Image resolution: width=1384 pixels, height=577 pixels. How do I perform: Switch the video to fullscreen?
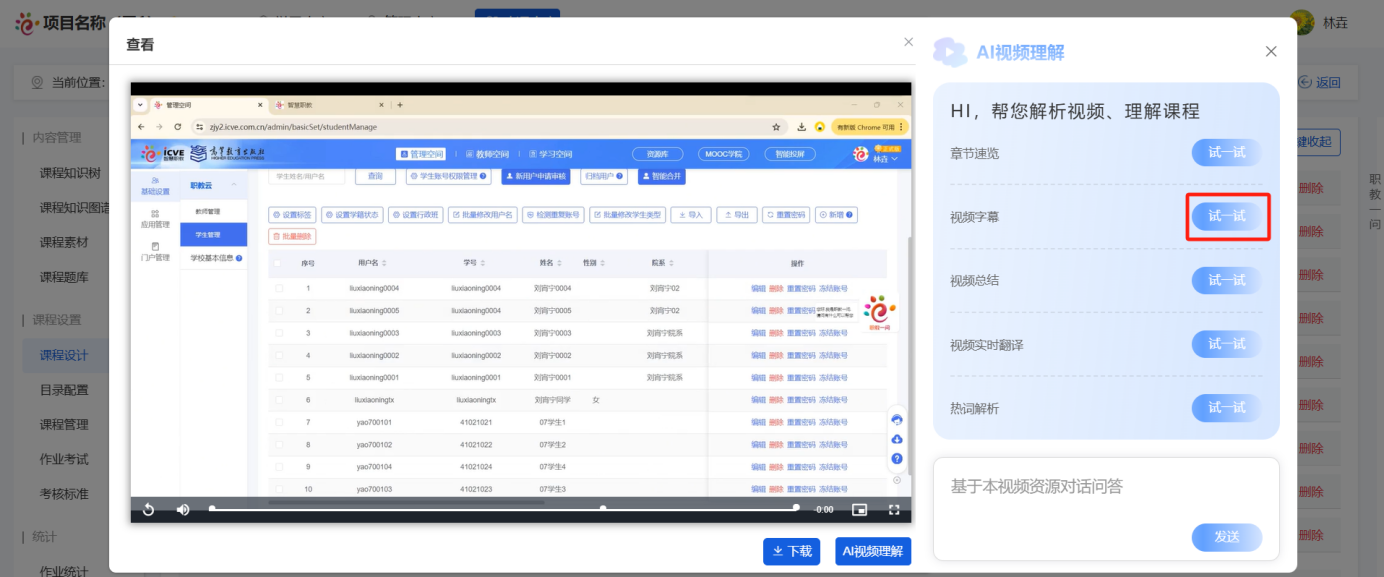click(894, 510)
